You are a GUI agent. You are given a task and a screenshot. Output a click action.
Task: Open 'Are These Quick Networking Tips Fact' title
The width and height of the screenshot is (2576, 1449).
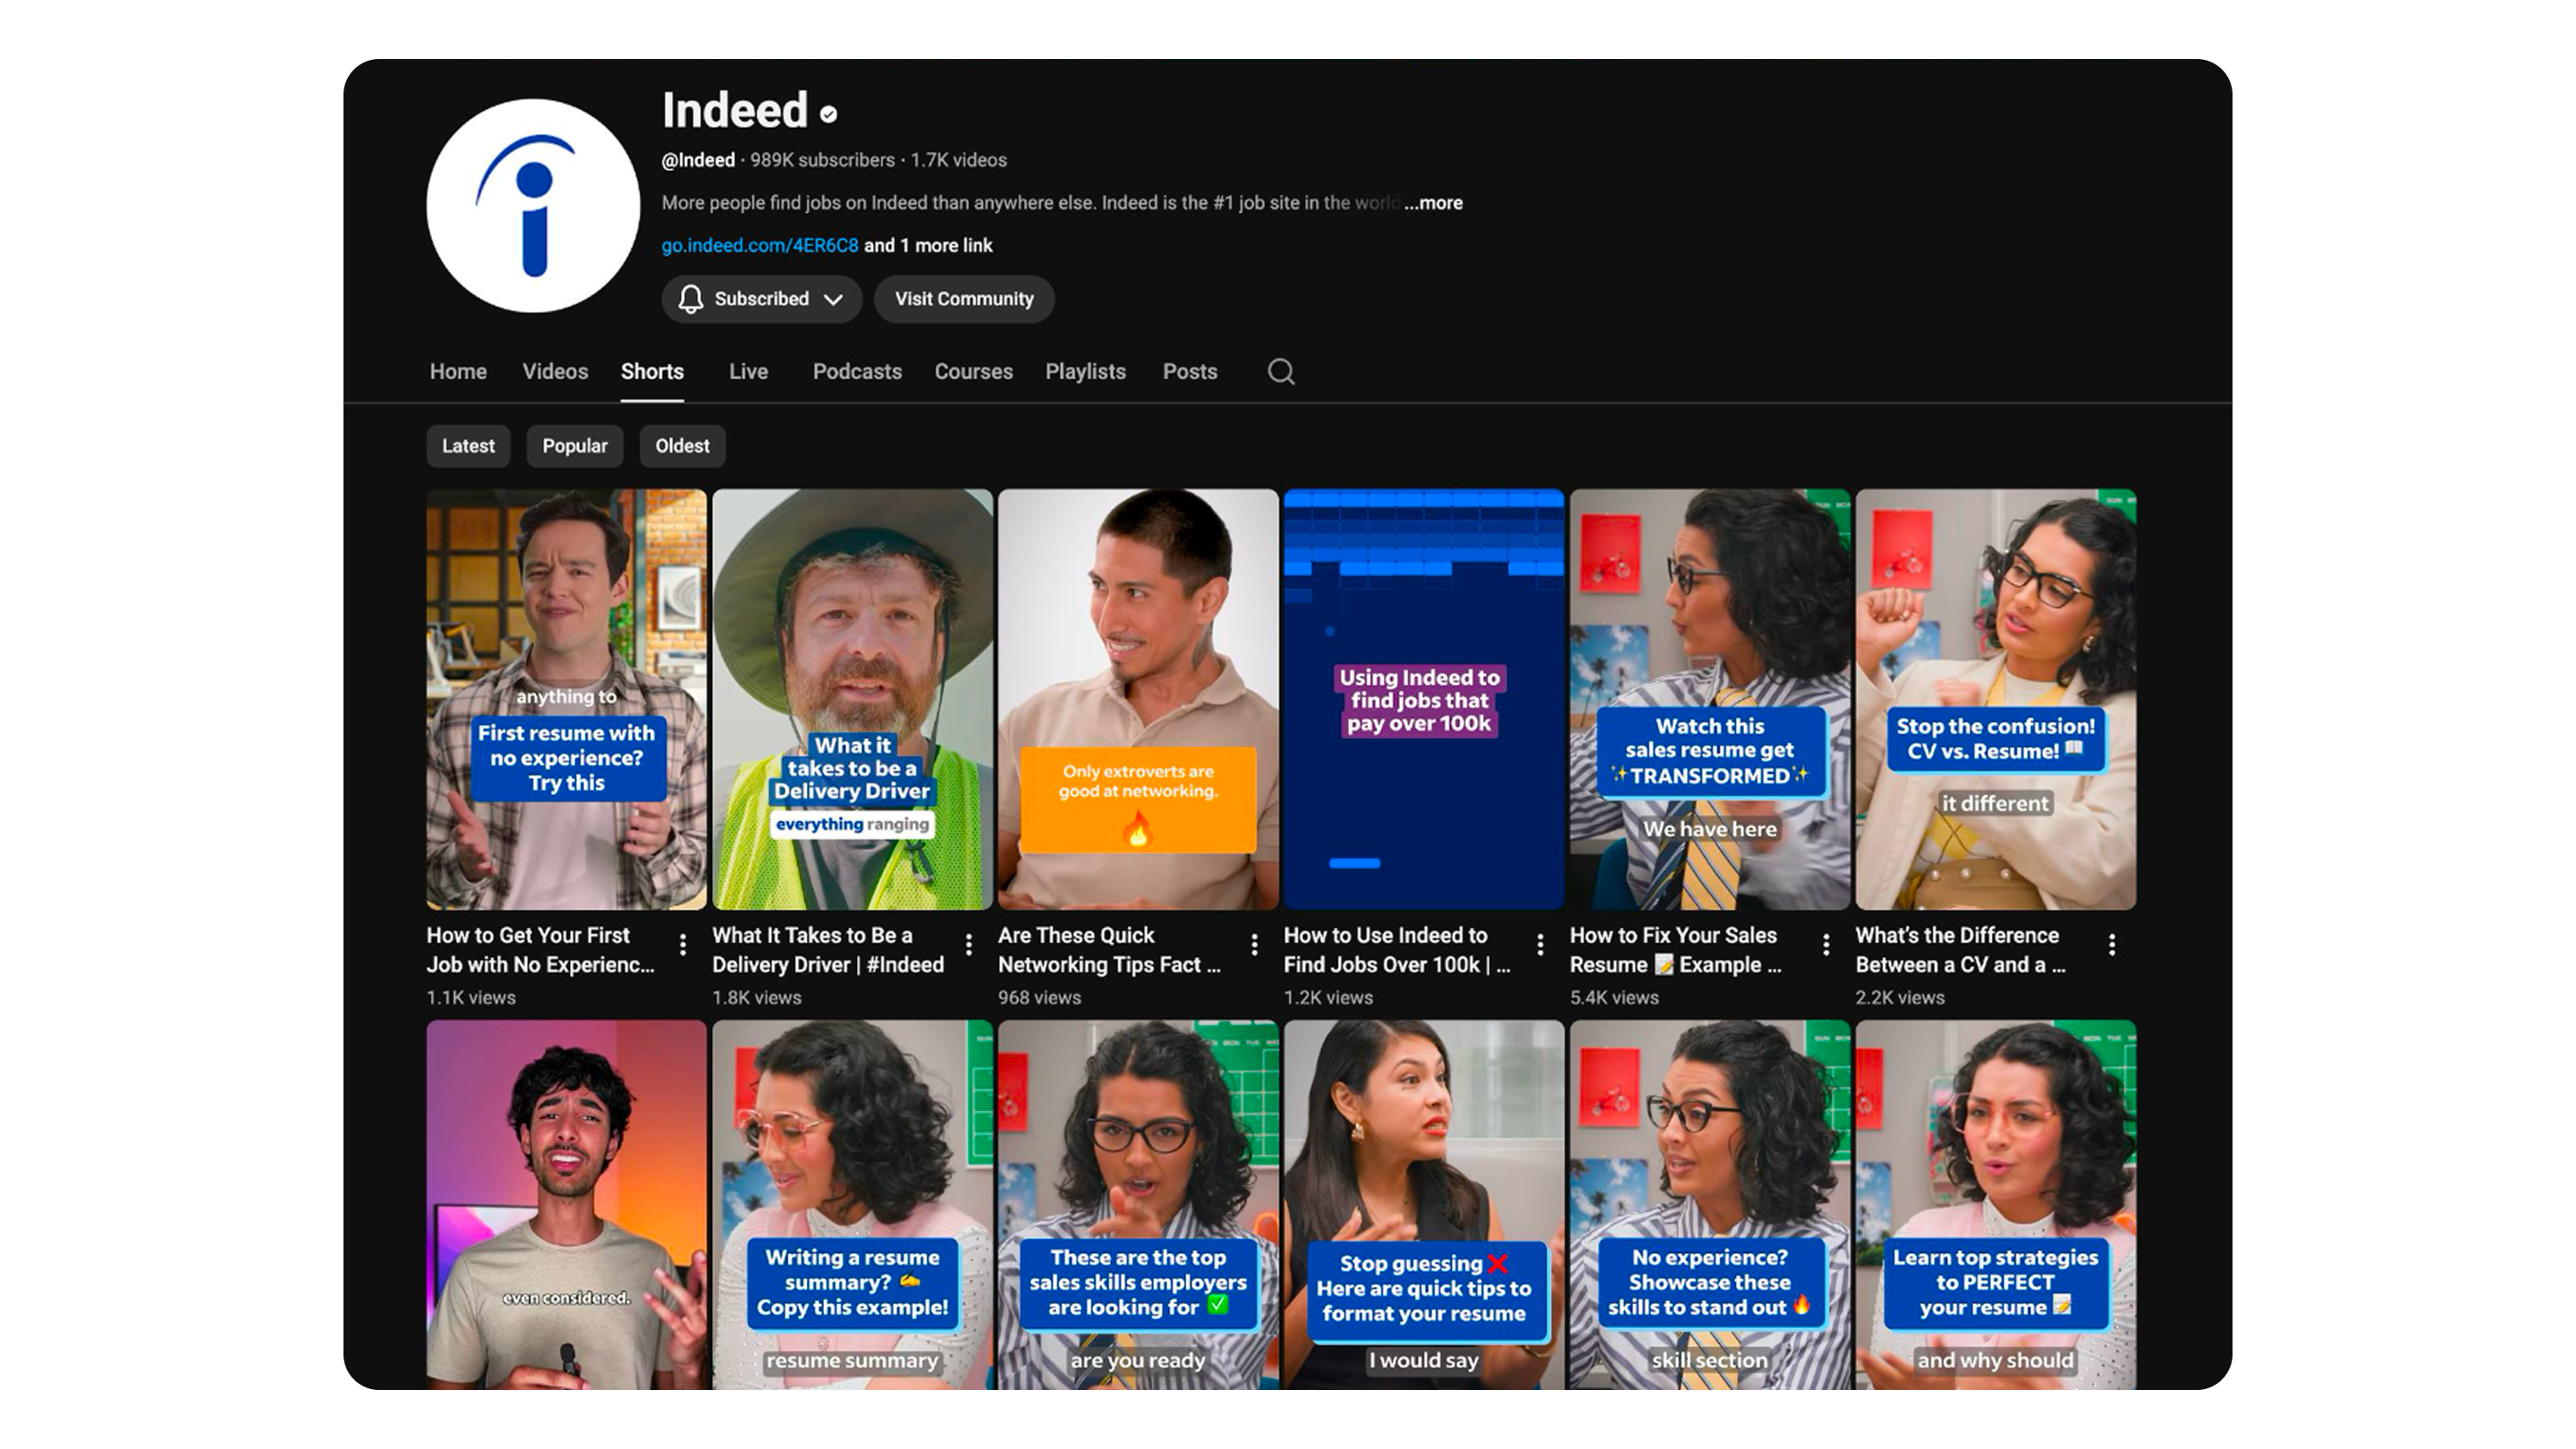pyautogui.click(x=1109, y=950)
